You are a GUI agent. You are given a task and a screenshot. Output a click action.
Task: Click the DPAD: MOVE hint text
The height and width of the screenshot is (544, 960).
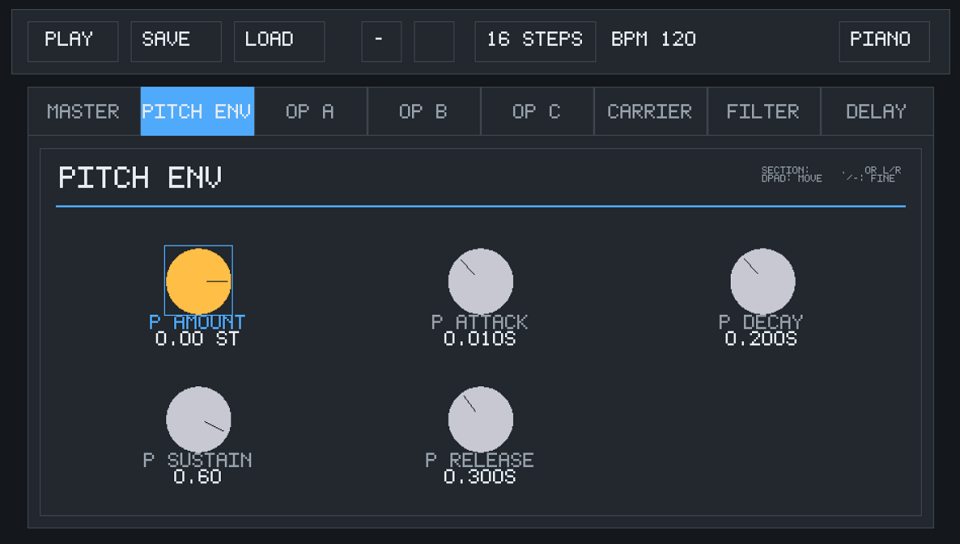[792, 179]
